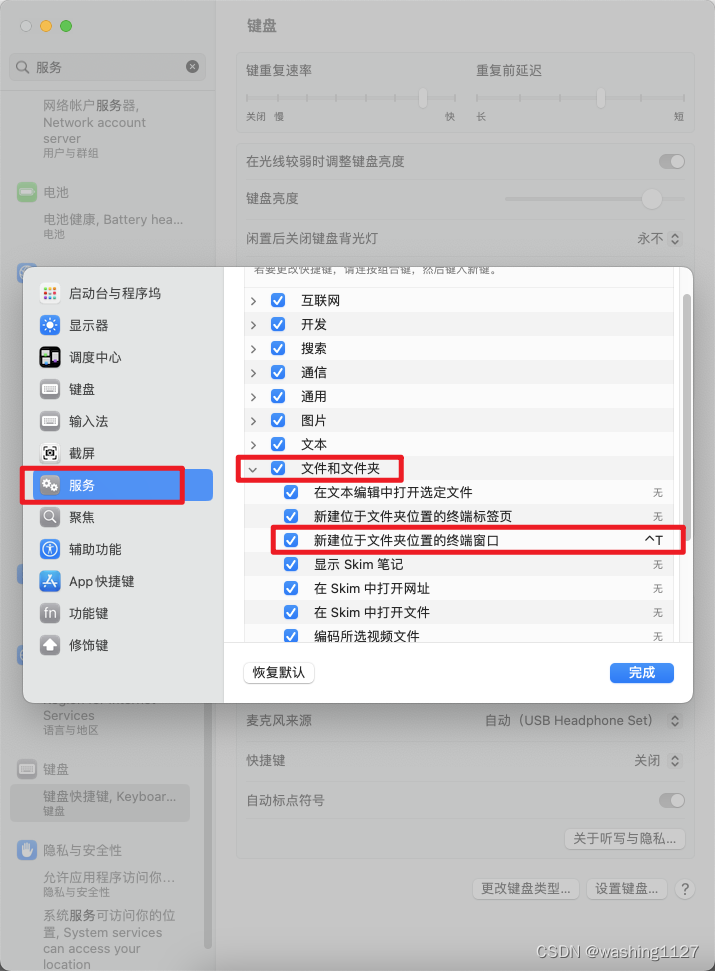Expand the 图片 services group

point(253,421)
